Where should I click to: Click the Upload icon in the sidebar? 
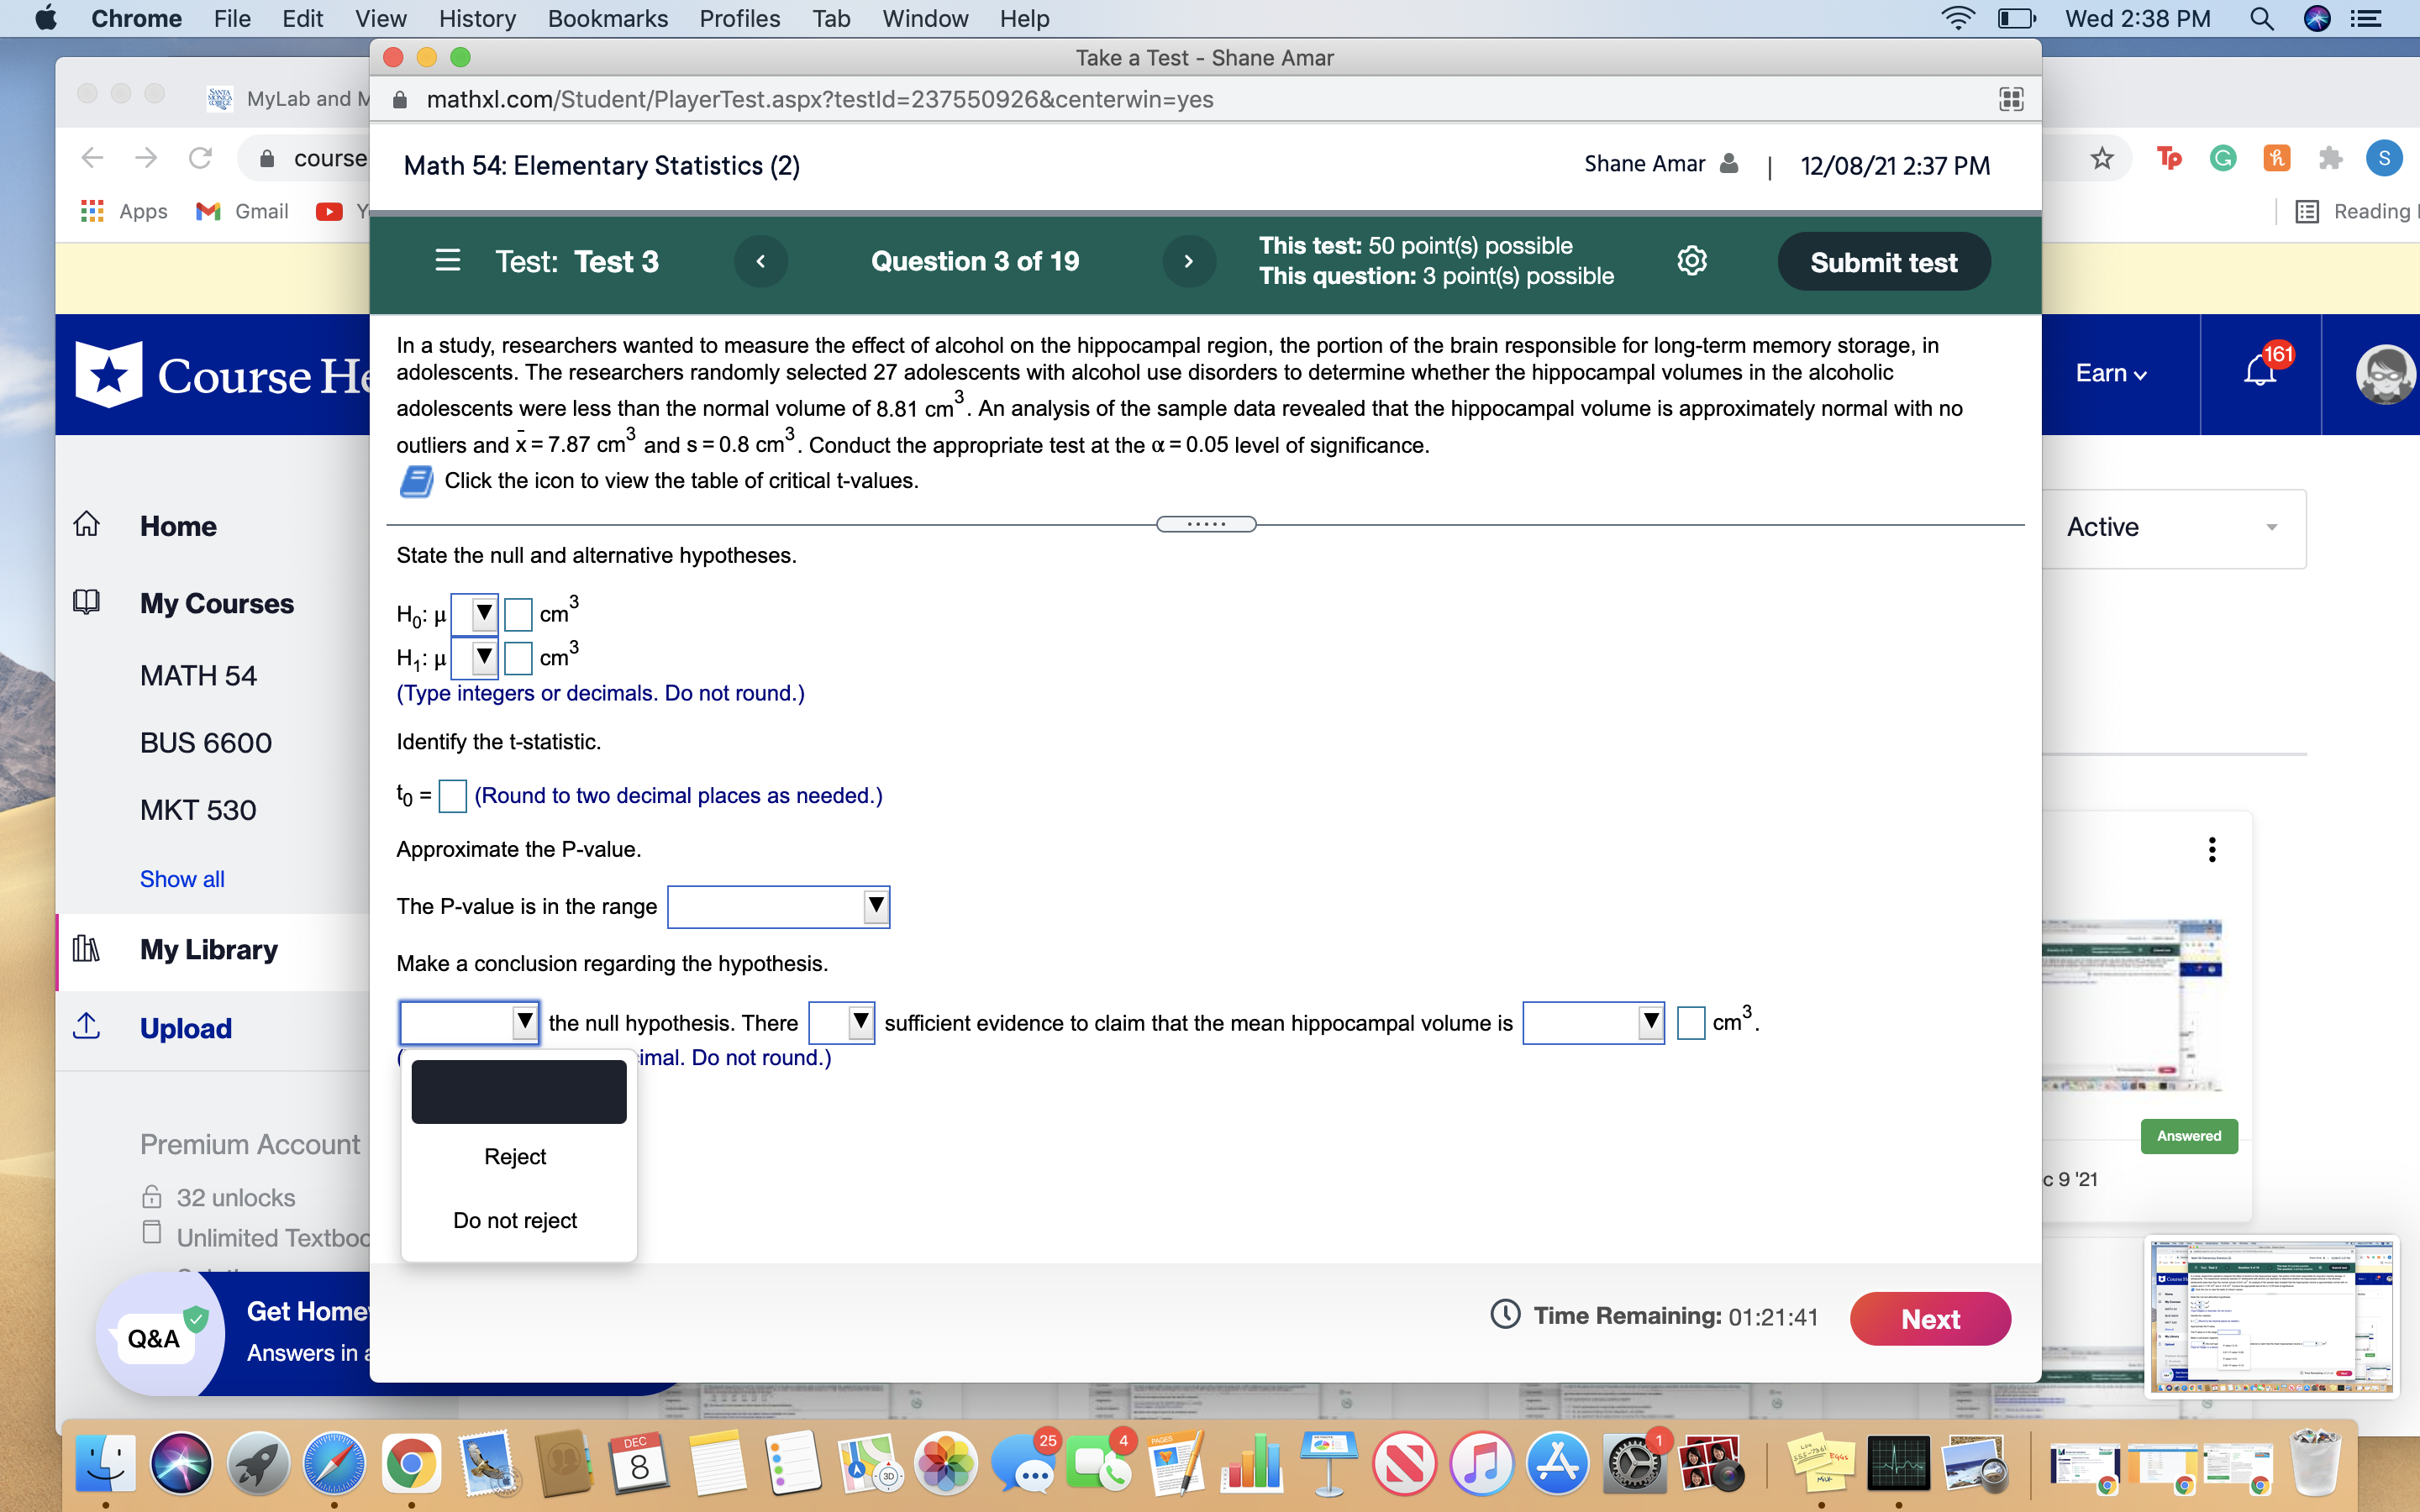point(87,1027)
